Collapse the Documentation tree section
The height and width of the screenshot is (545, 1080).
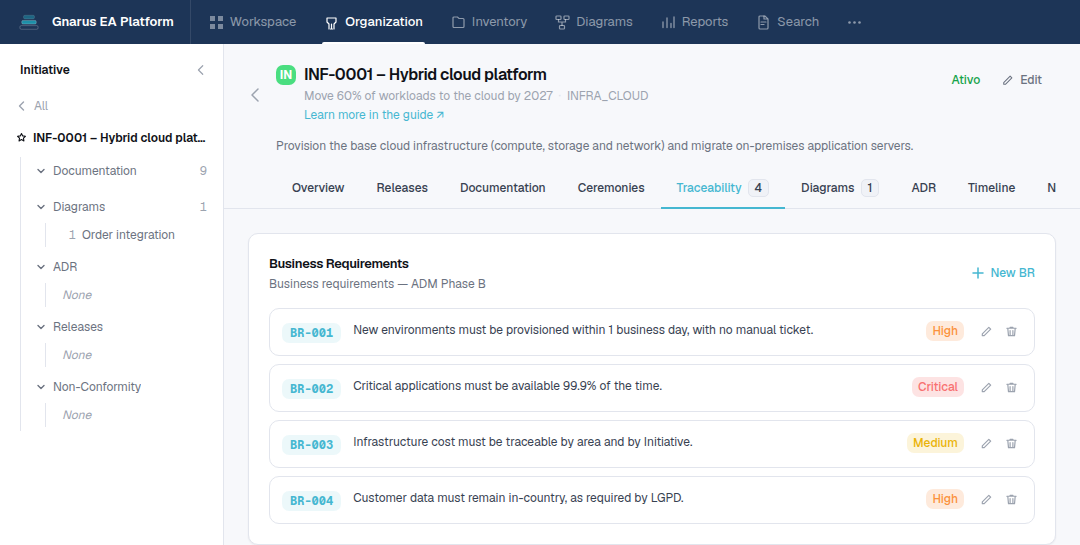point(41,171)
